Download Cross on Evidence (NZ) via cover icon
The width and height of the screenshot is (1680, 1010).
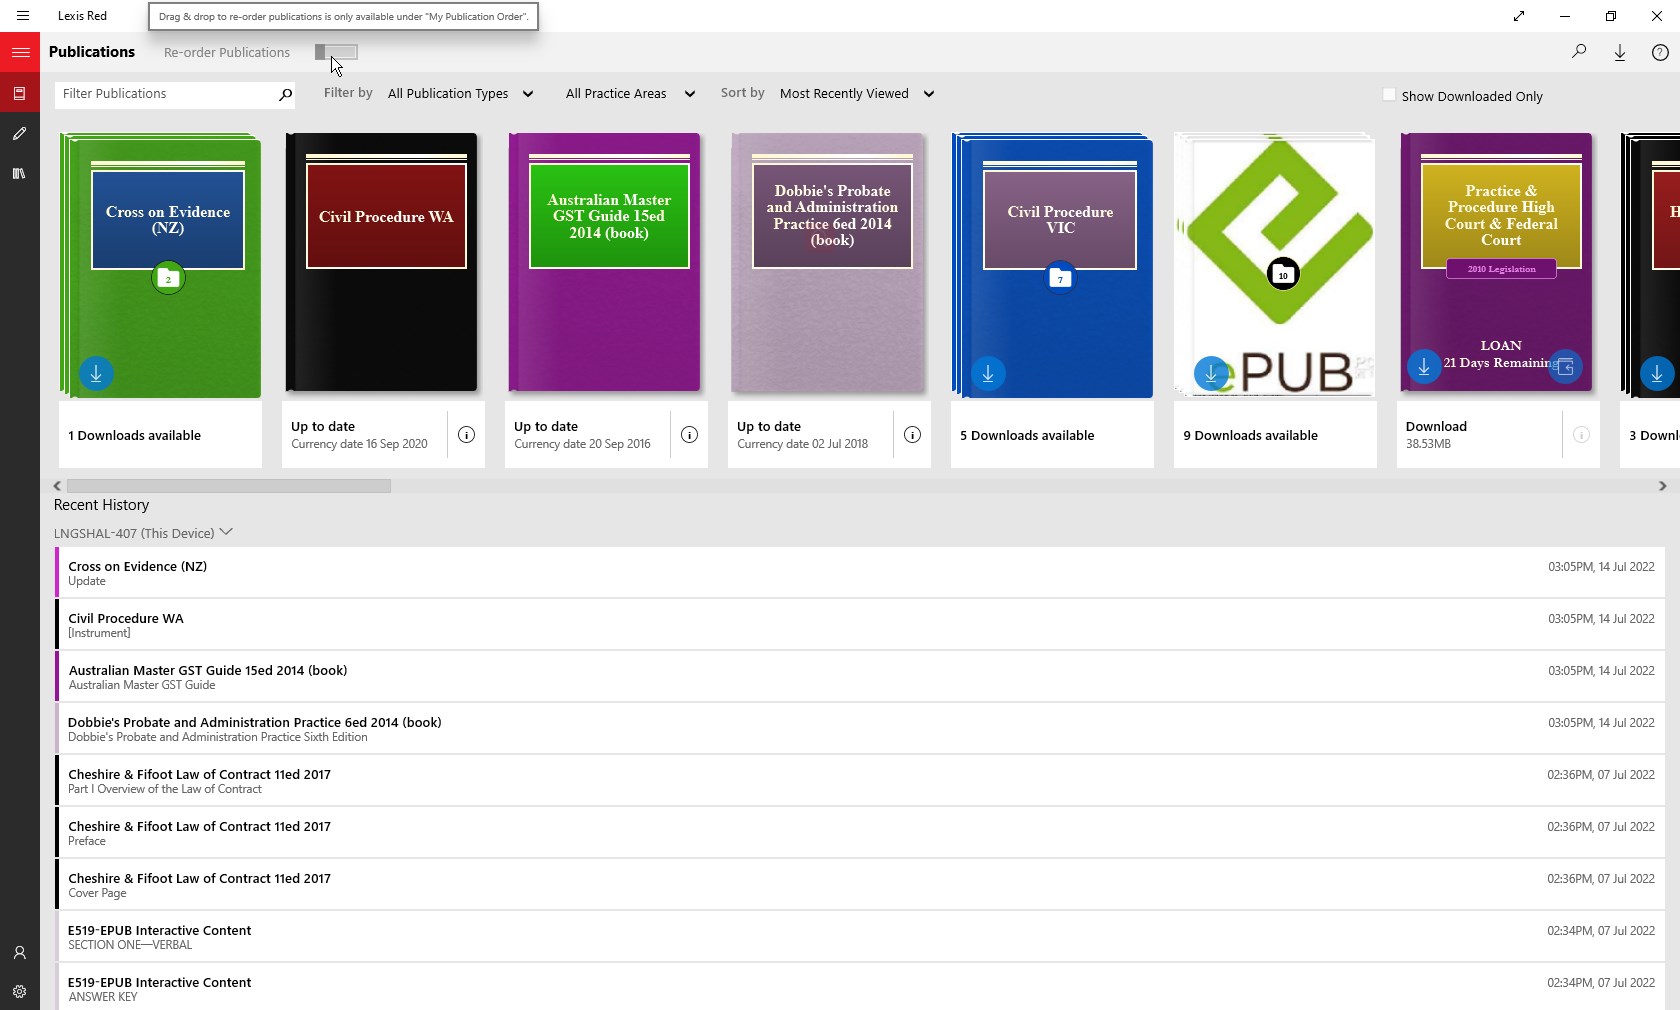click(x=96, y=375)
